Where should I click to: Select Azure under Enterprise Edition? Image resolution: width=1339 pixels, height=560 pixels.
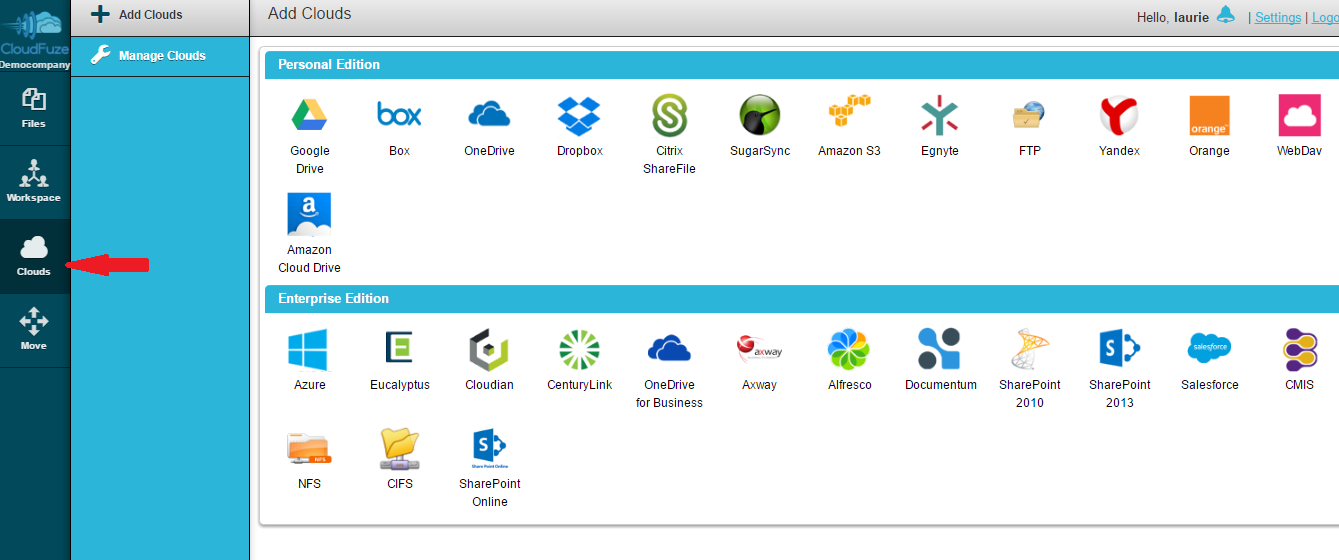point(308,350)
